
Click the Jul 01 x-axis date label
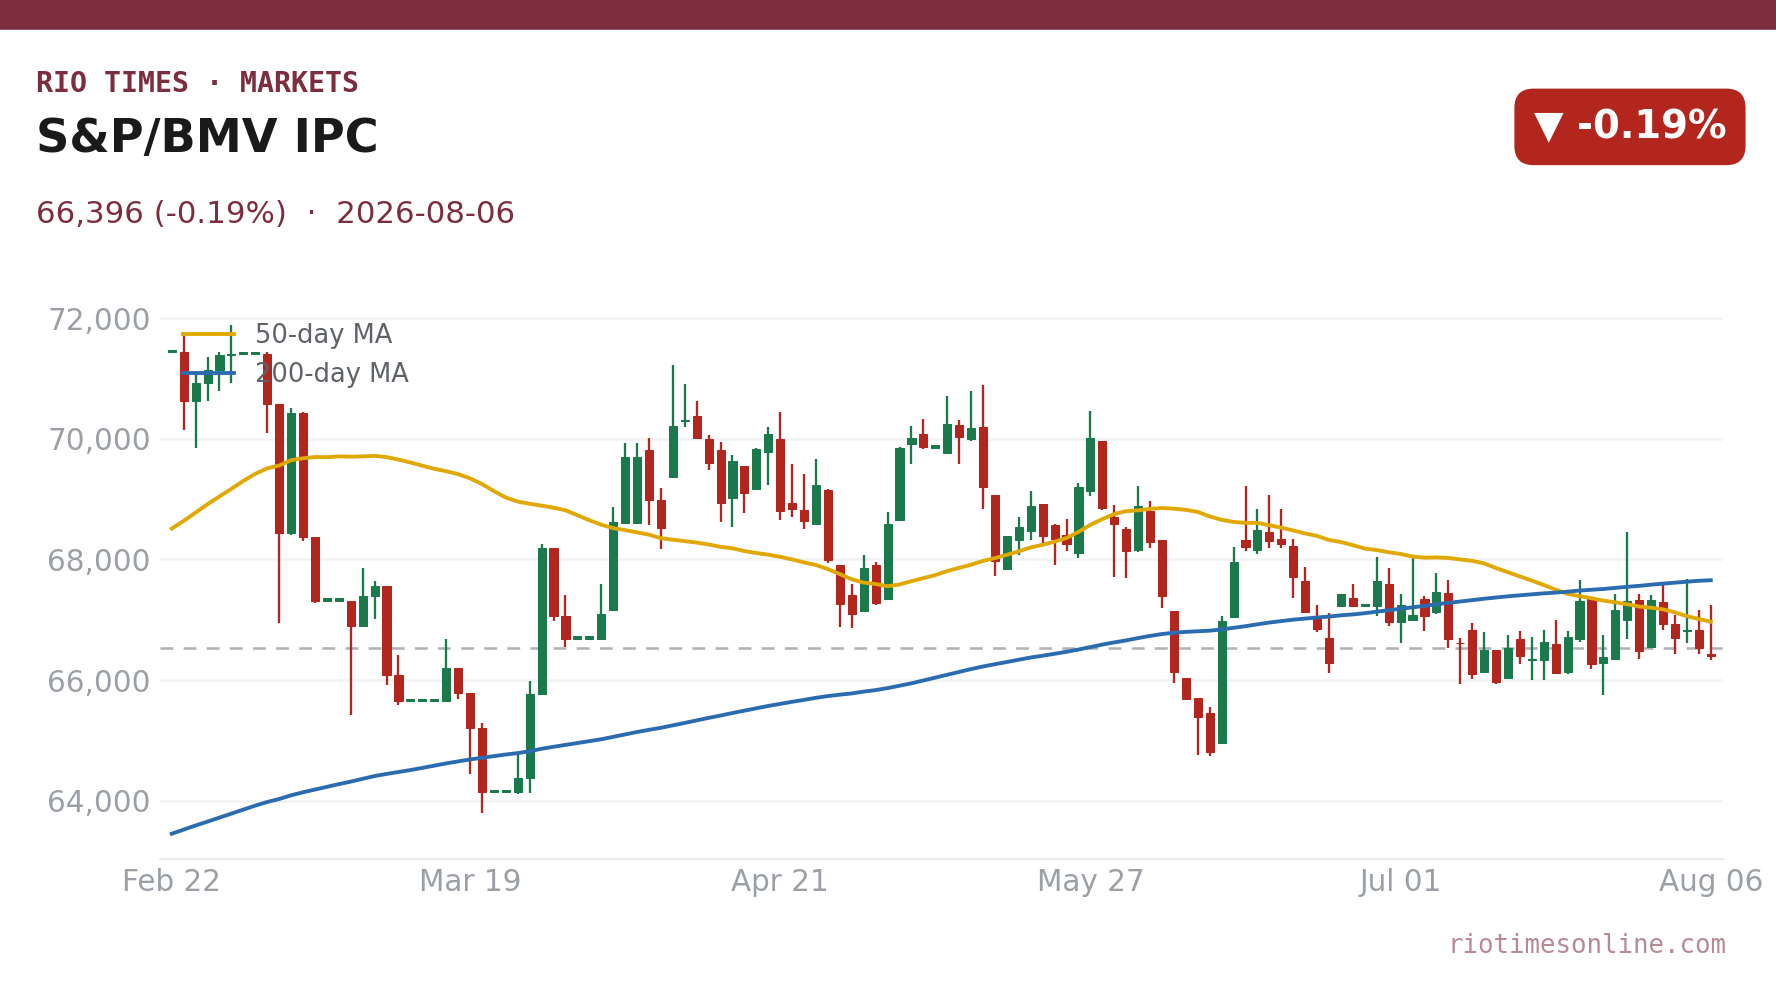[x=1400, y=882]
